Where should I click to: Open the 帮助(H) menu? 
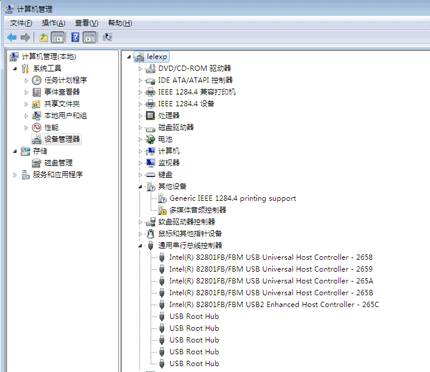[120, 23]
